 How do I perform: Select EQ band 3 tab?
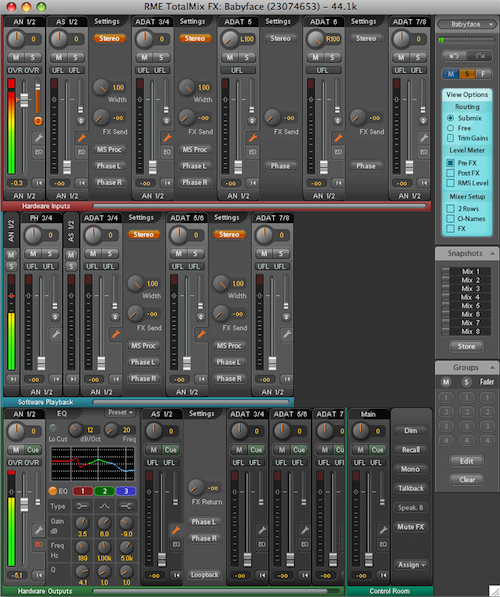[126, 491]
